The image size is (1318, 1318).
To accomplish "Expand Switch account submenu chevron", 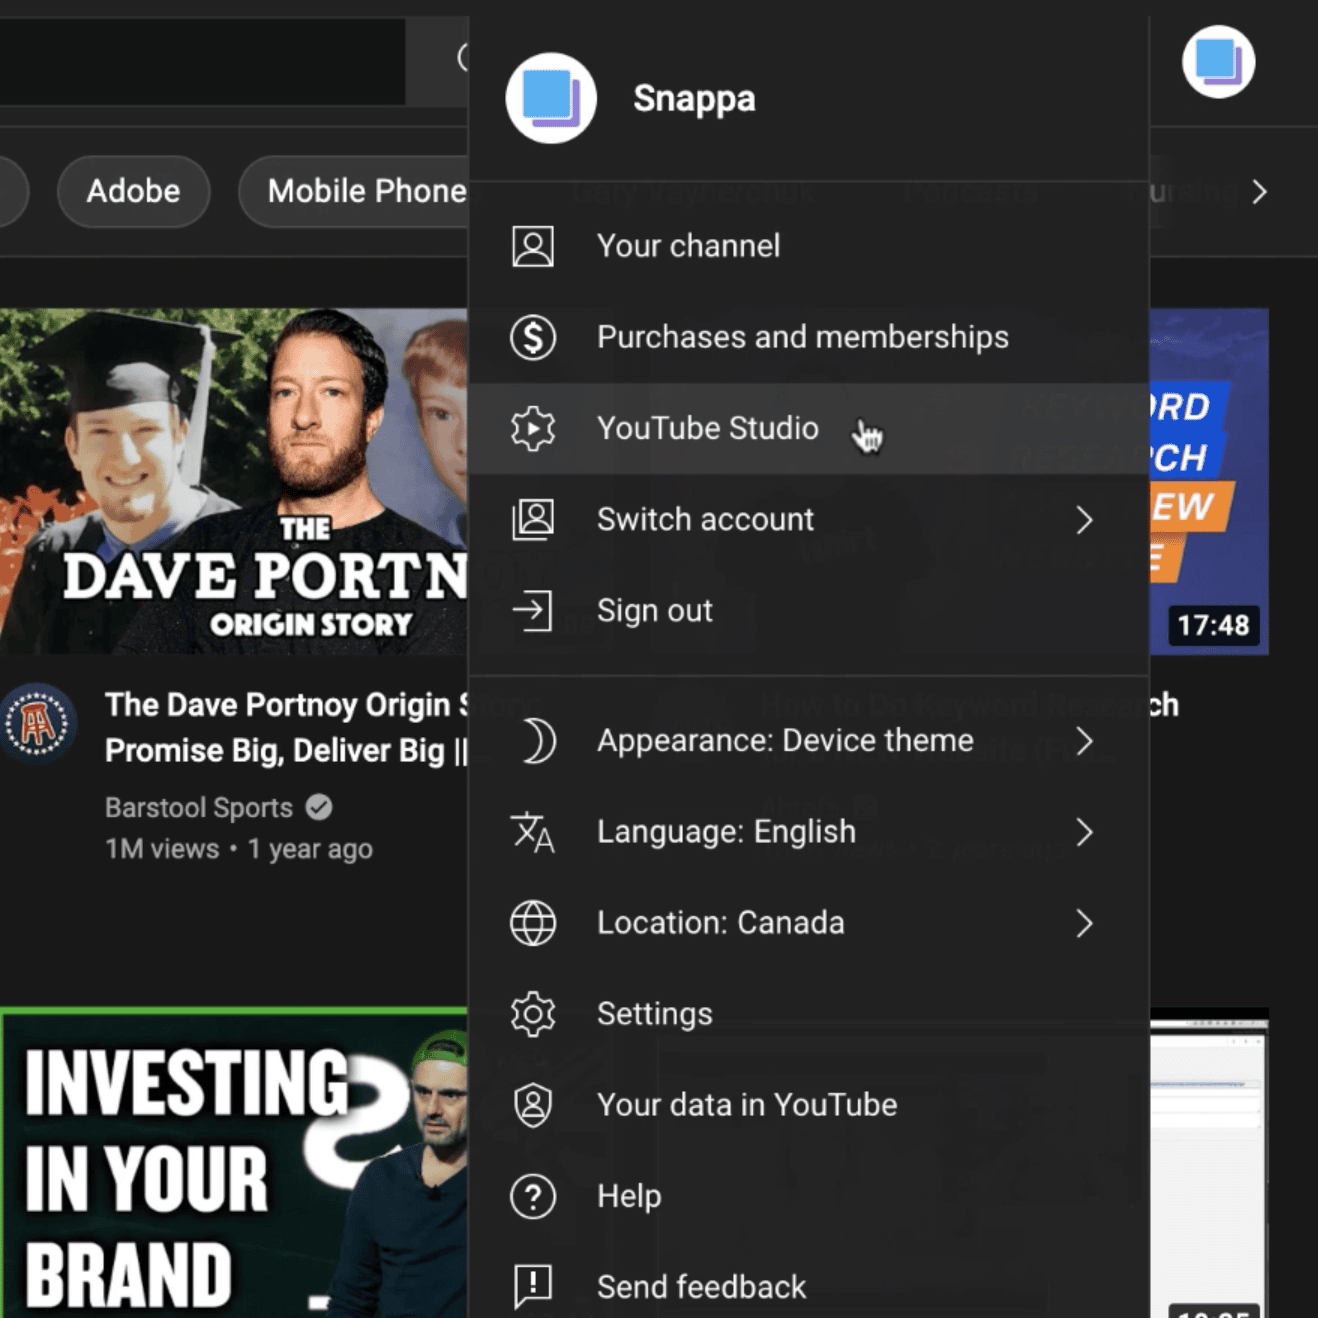I will tap(1085, 520).
